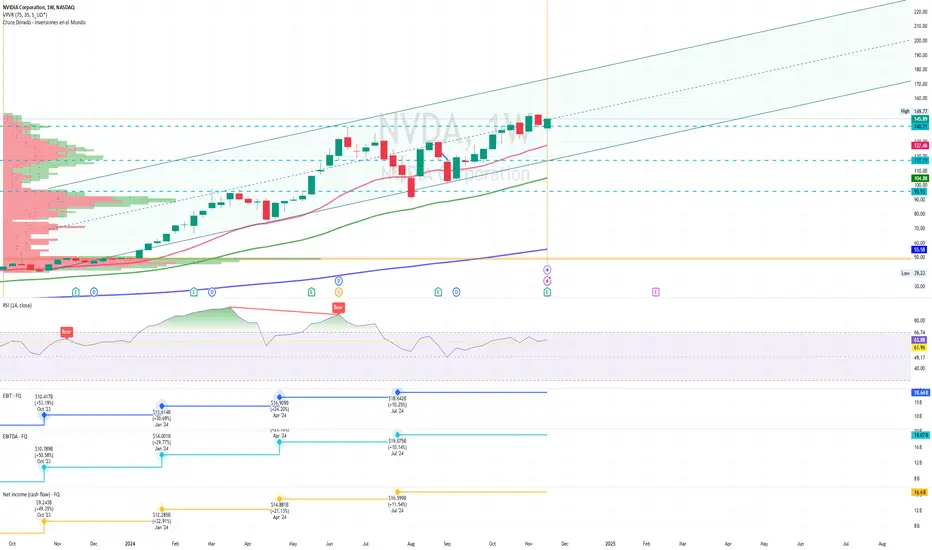This screenshot has height=550, width=932.
Task: Click the Bear divergence label near November 2023 on RSI
Action: (67, 331)
